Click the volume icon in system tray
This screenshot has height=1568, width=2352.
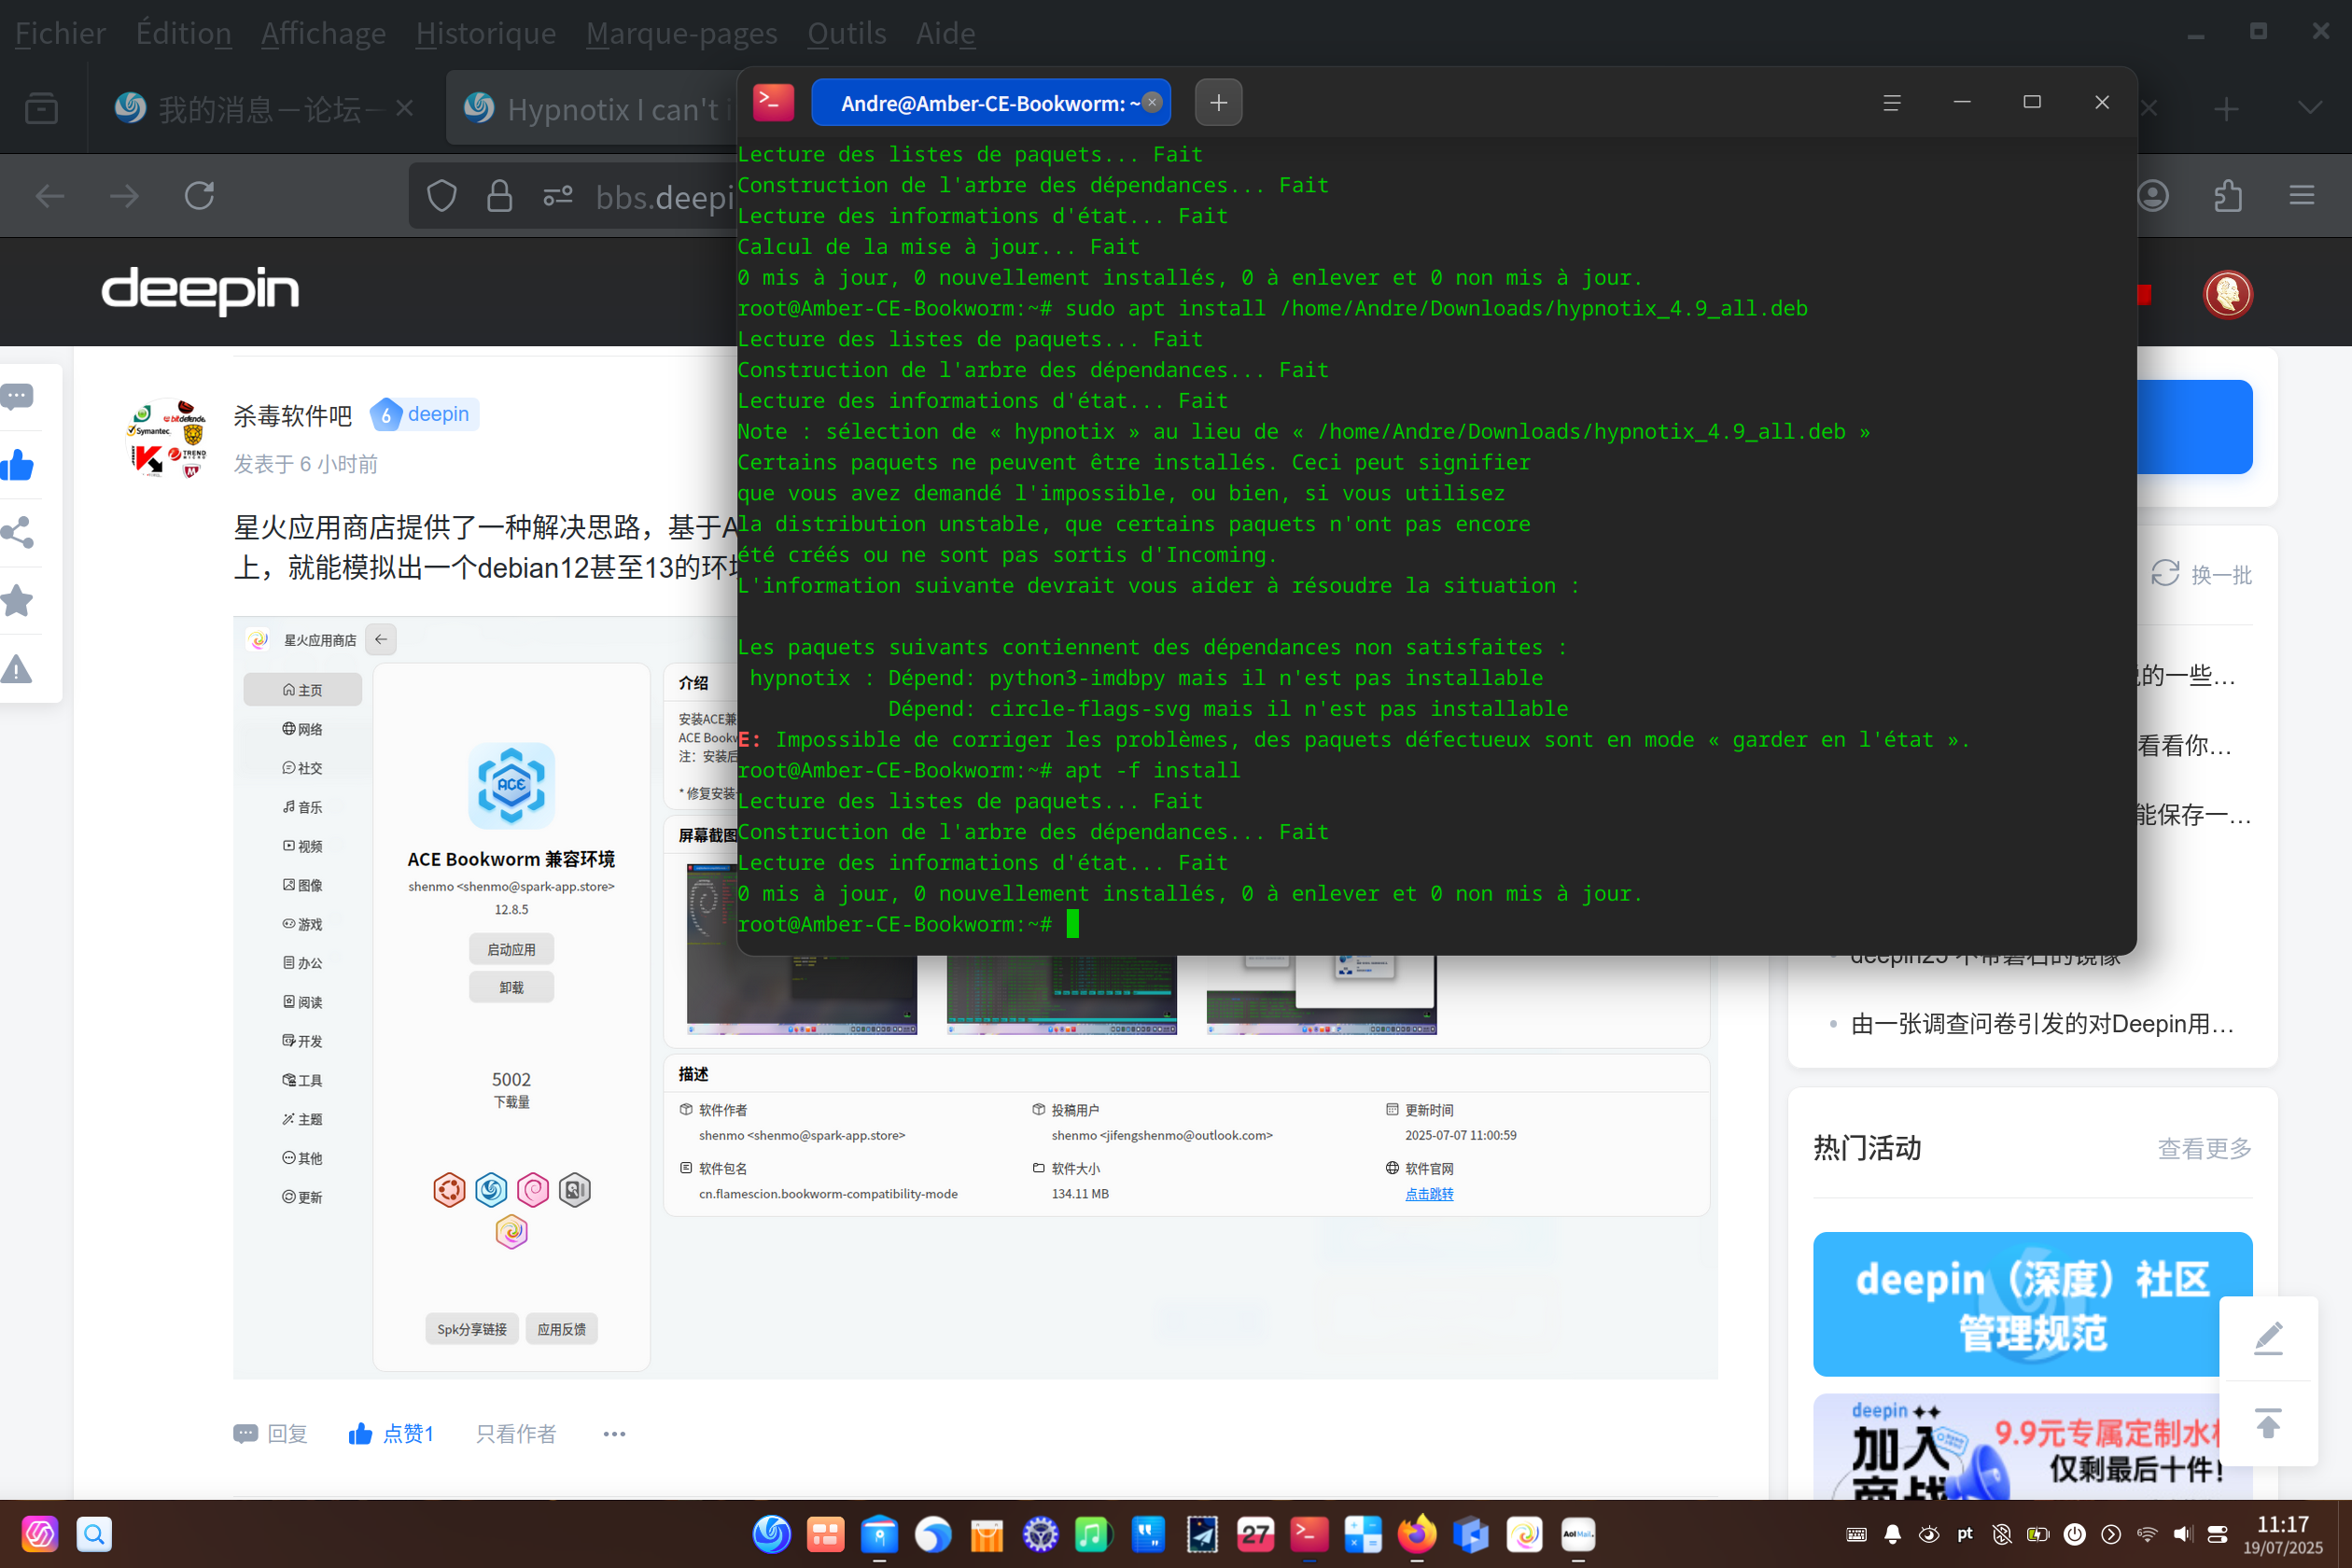point(2182,1534)
